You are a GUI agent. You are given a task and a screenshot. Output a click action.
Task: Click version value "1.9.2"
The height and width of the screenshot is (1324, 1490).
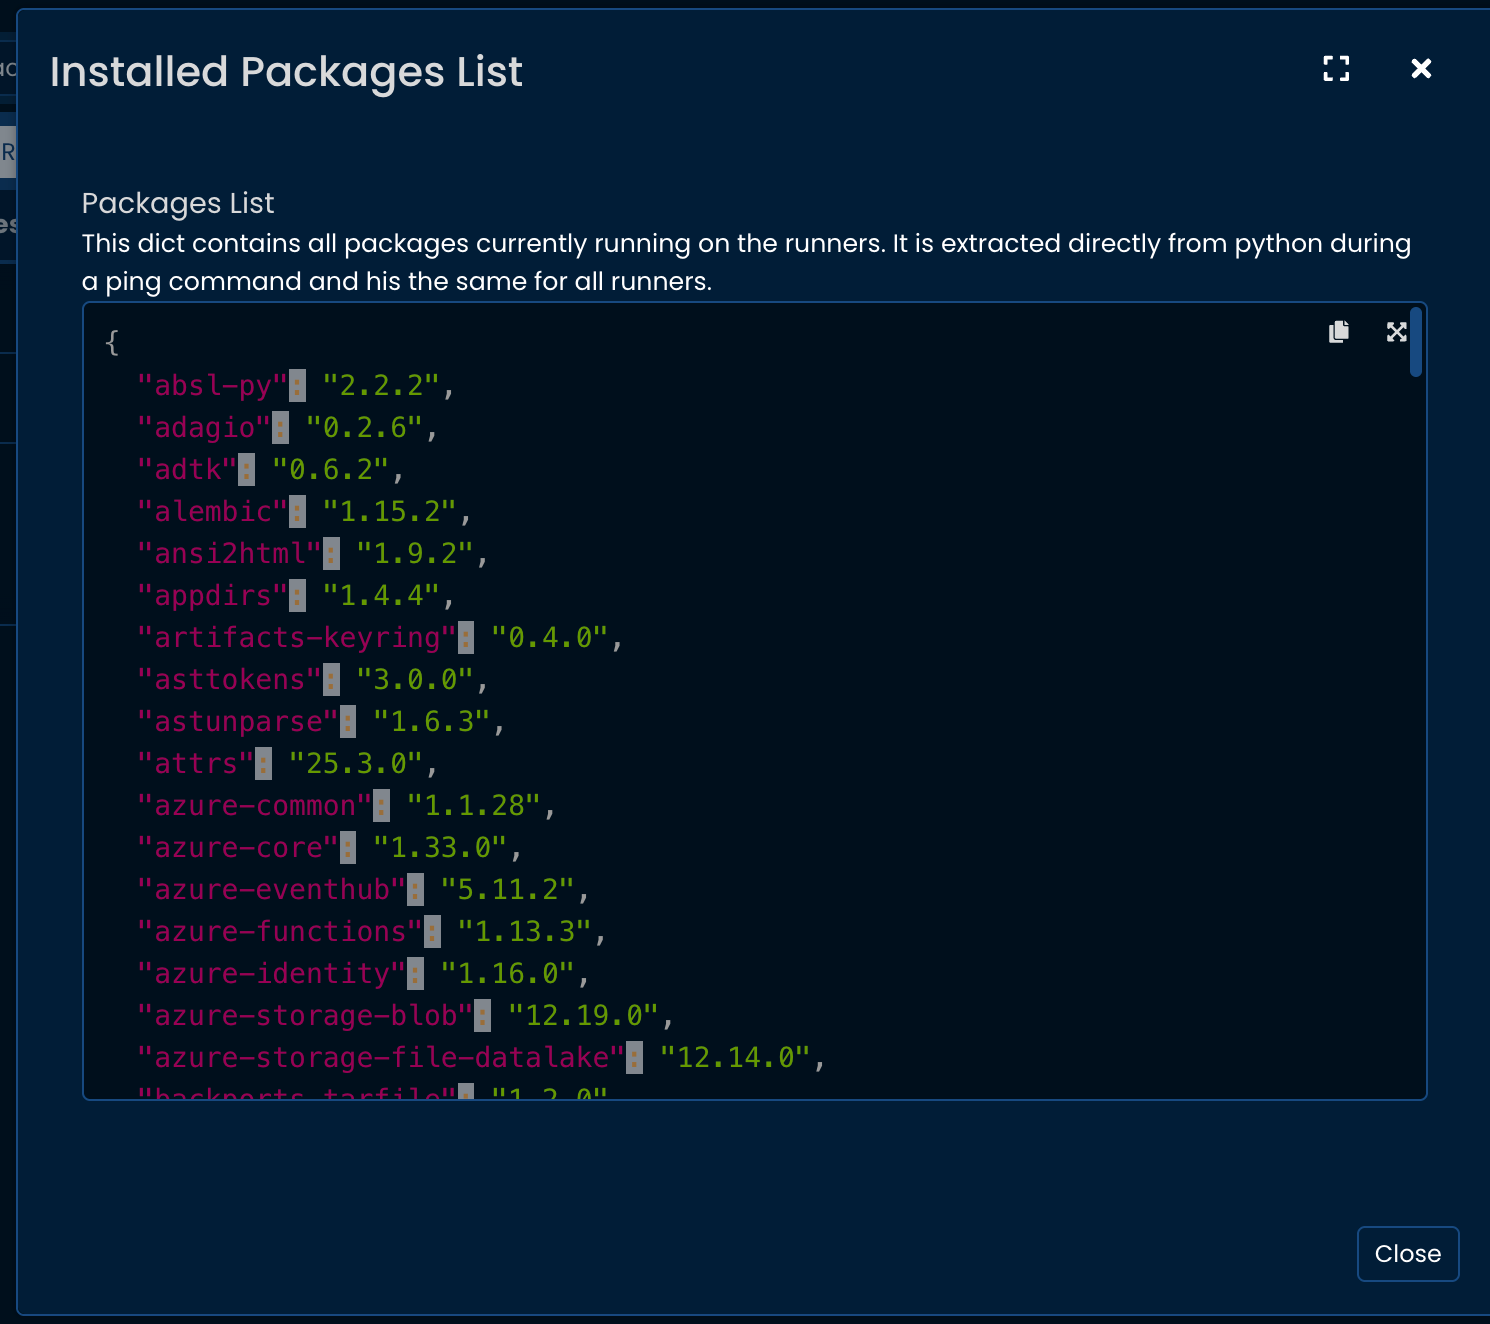click(414, 554)
